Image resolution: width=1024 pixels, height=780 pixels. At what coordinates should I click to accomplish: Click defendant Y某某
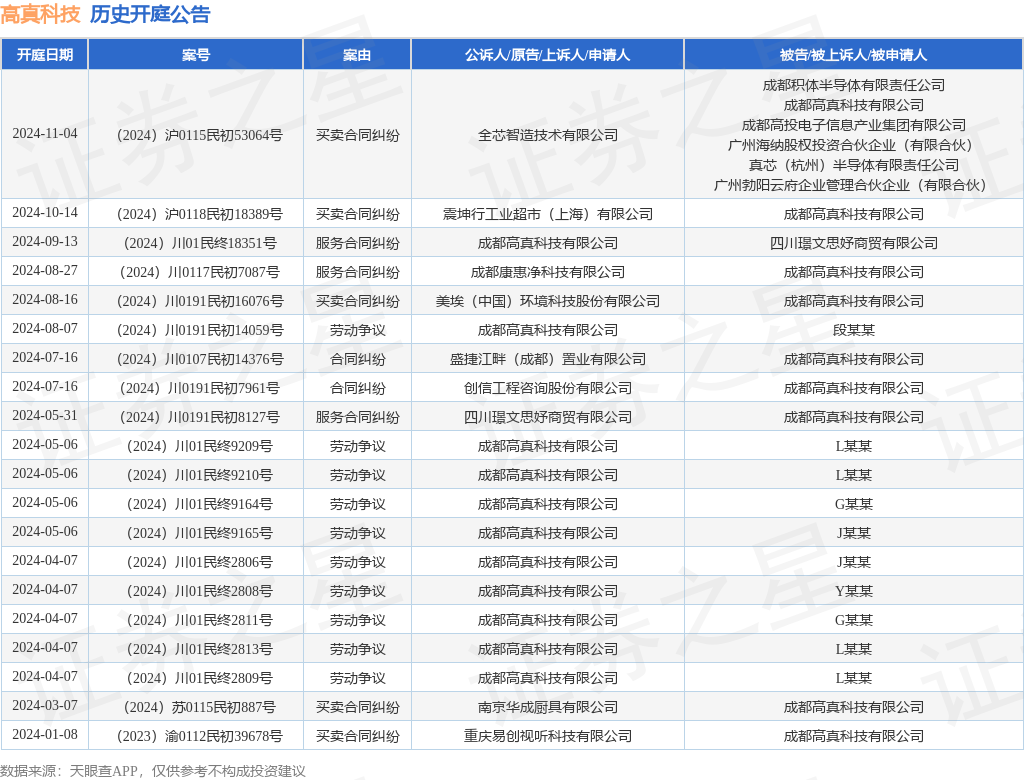(854, 591)
